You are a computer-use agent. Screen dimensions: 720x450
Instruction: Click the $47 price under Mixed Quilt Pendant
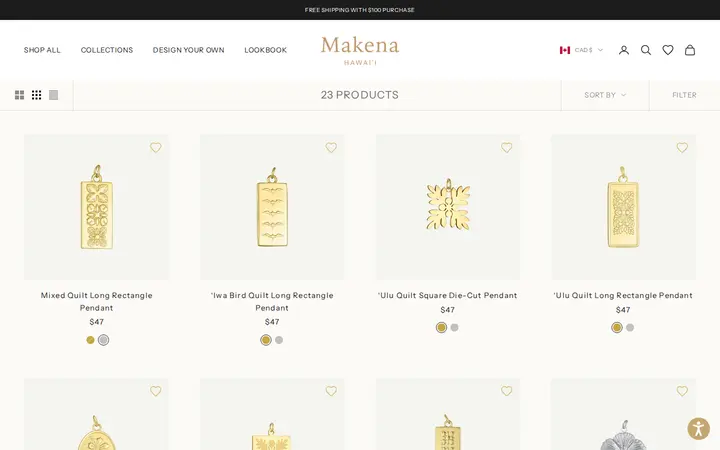96,322
